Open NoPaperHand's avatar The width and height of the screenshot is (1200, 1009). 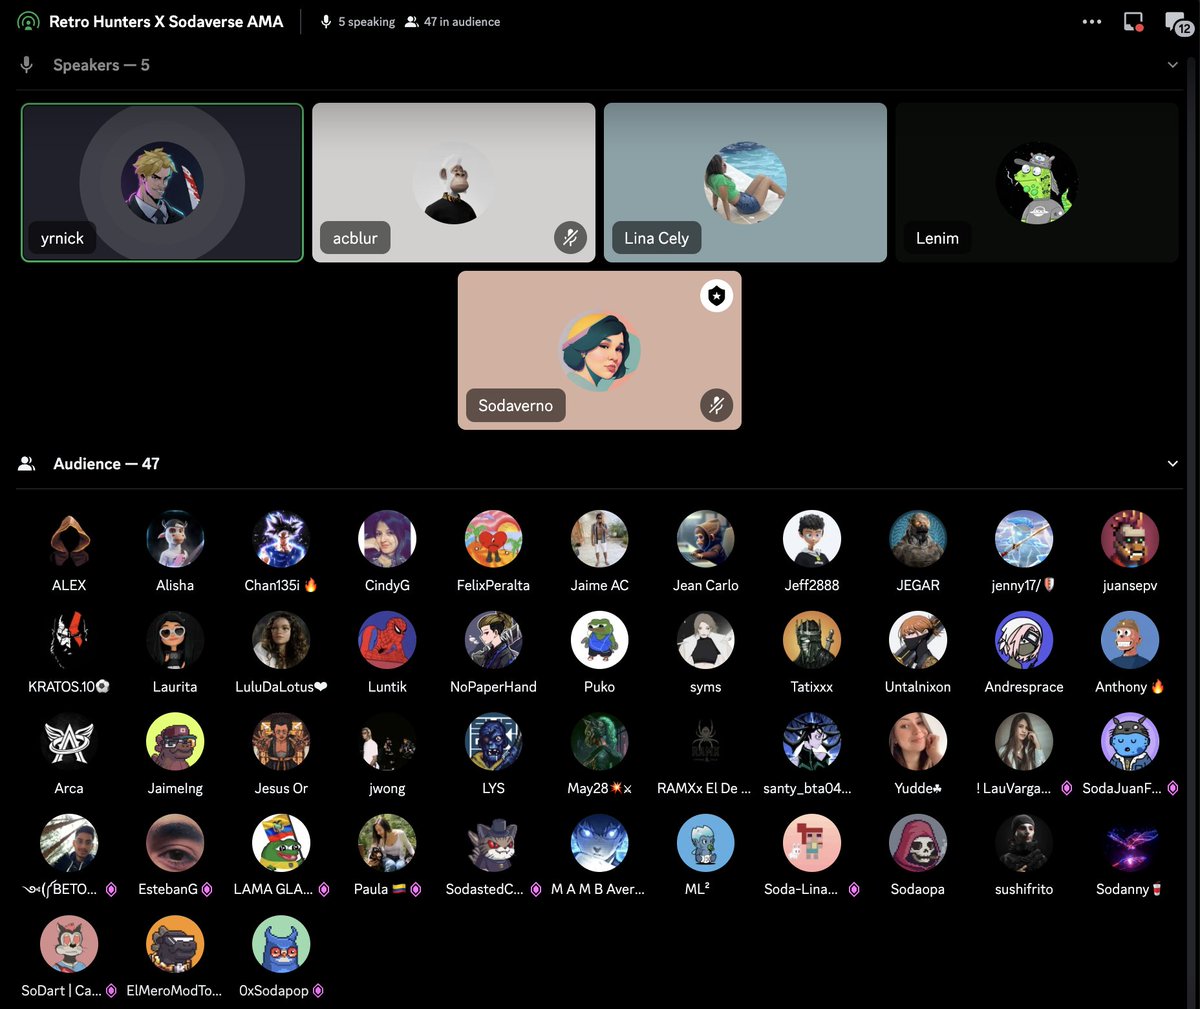493,640
